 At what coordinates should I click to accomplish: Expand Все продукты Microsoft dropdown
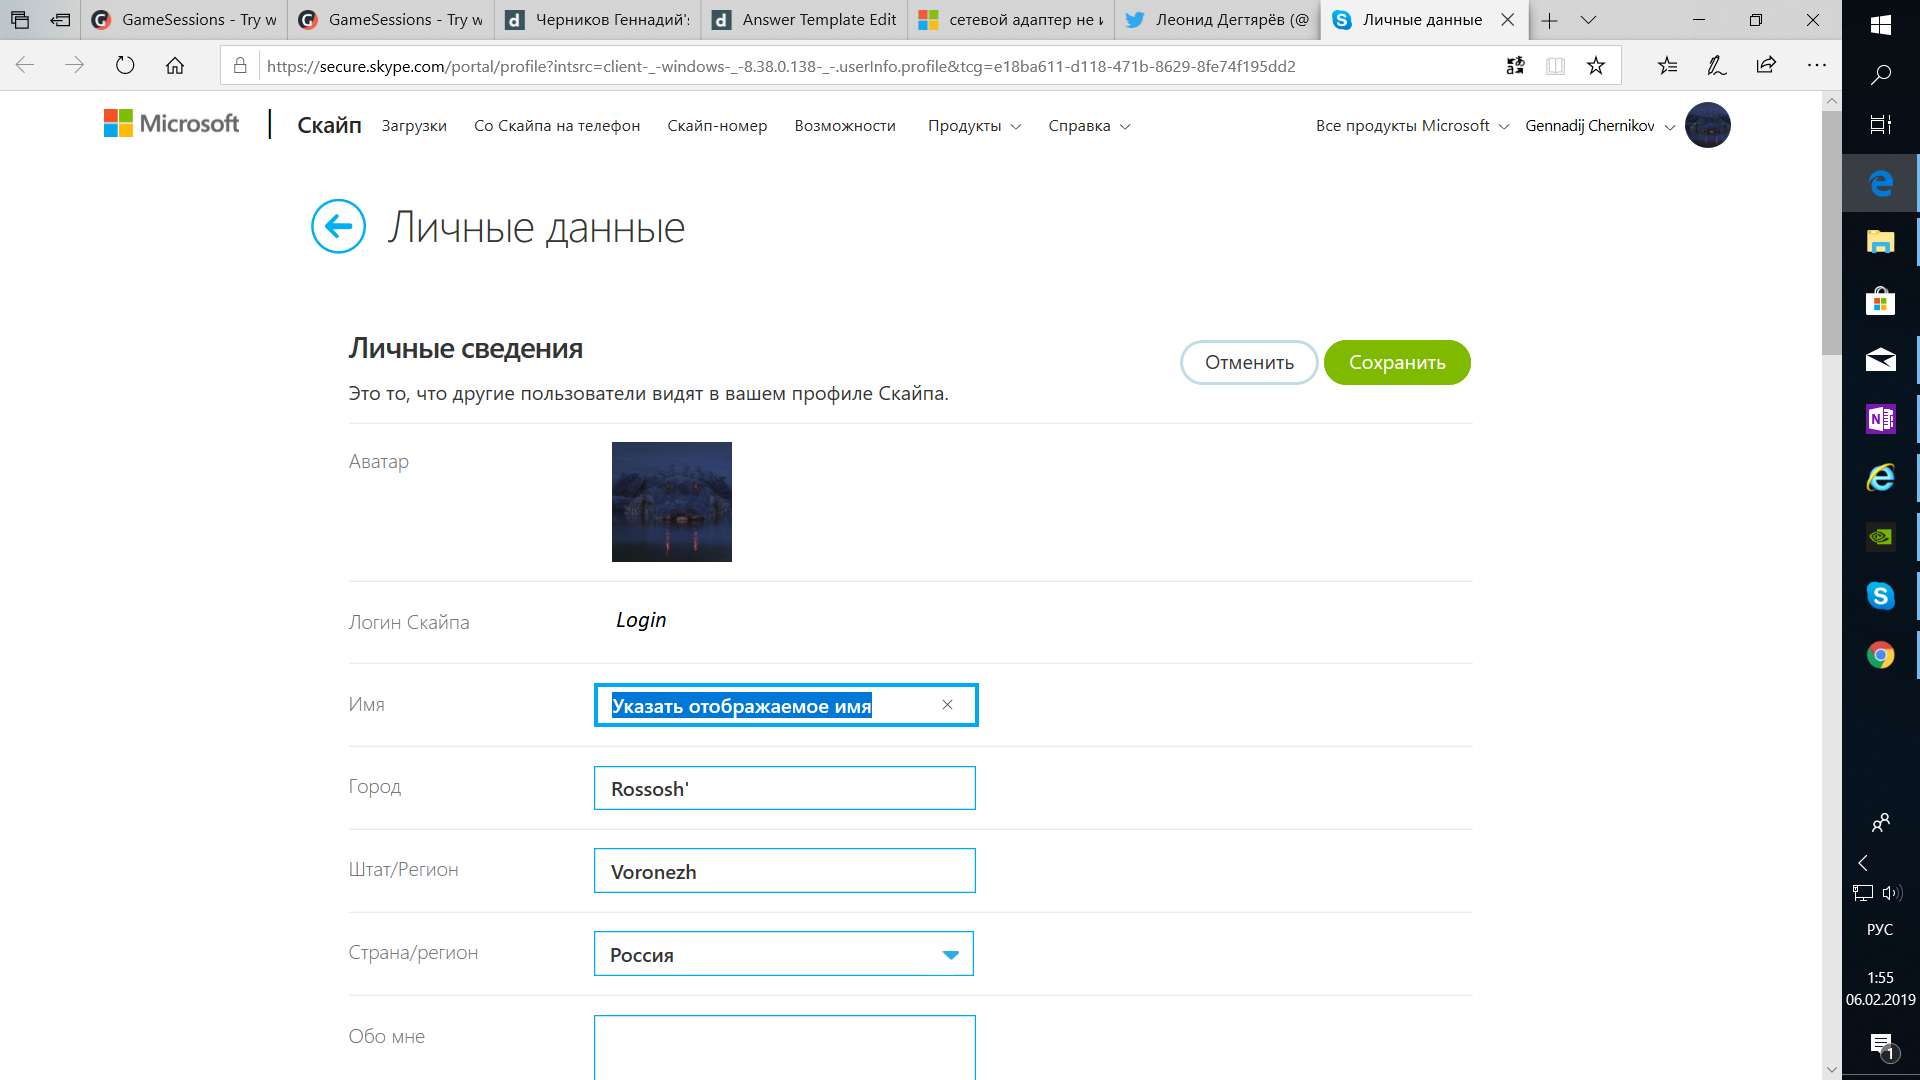coord(1412,126)
